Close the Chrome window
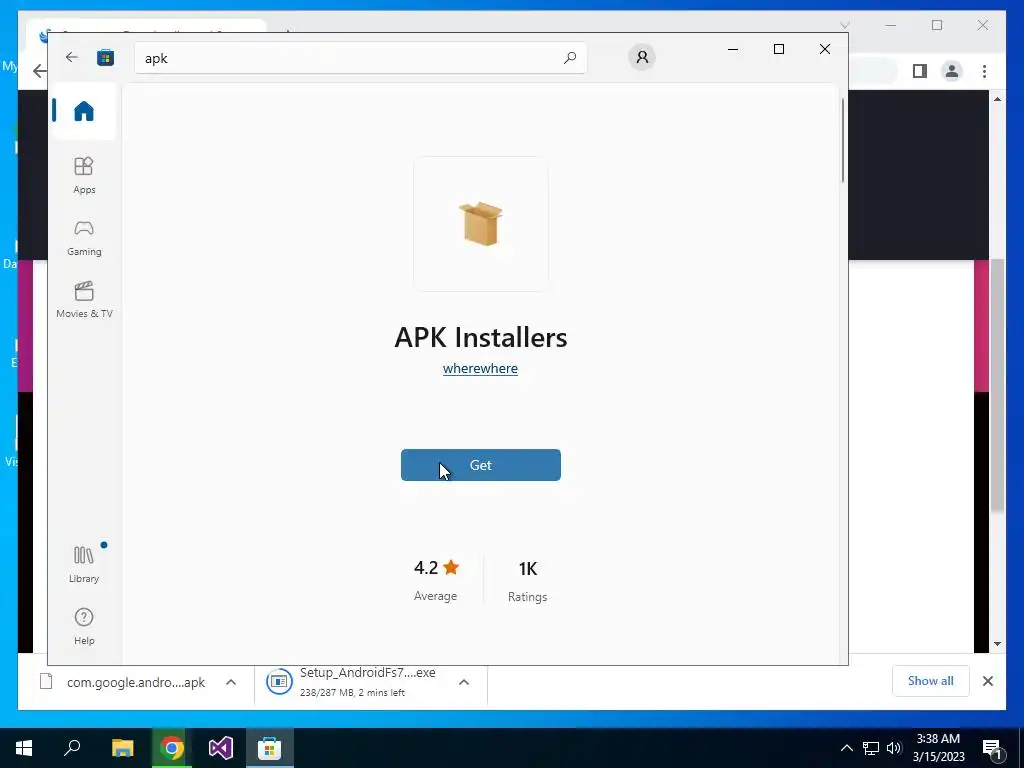 (983, 25)
